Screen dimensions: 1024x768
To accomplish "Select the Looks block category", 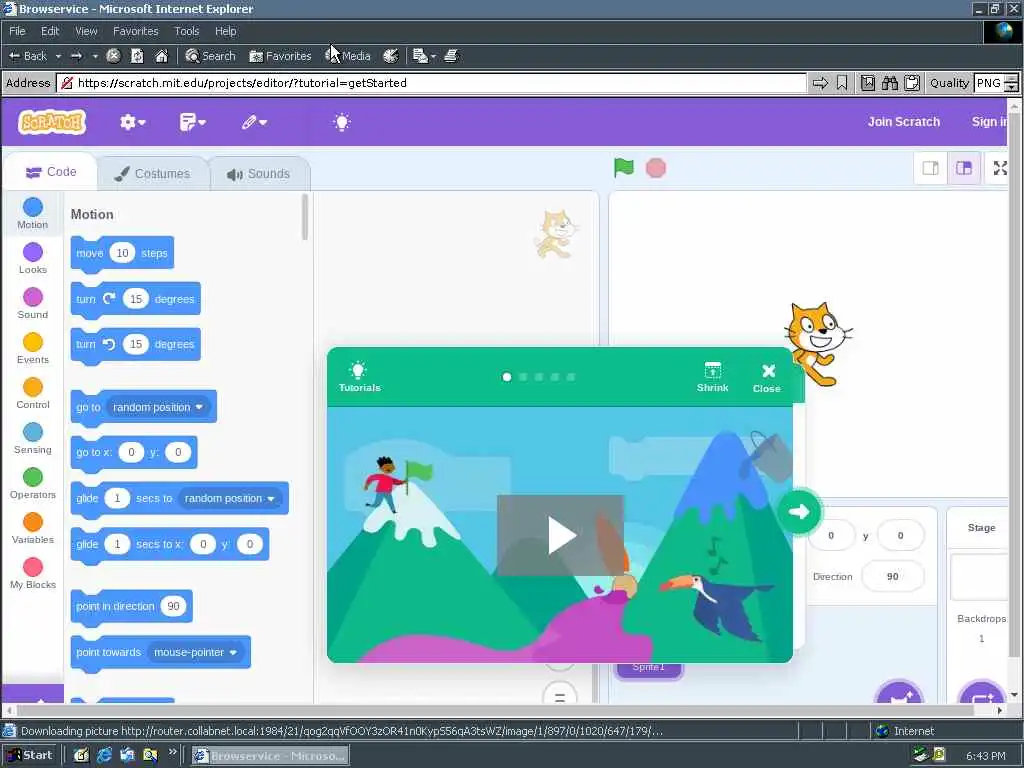I will [33, 259].
